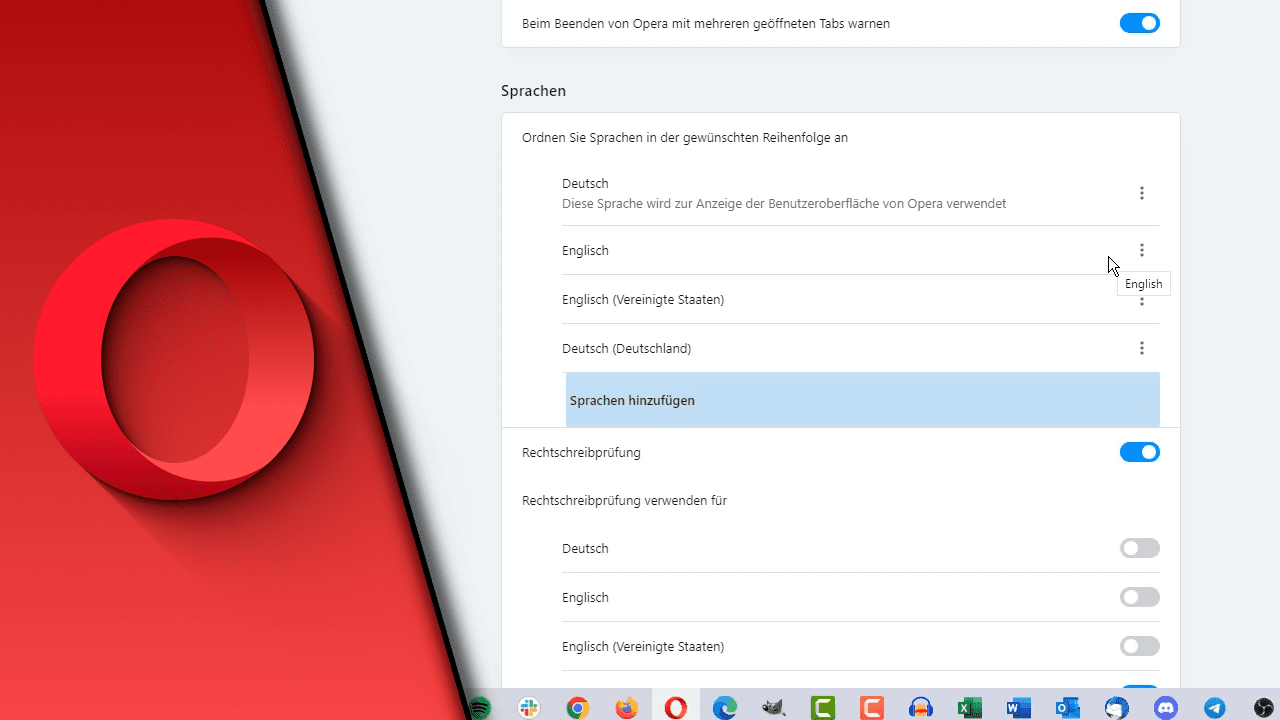Open Outlook from the taskbar
The image size is (1280, 720).
pos(1068,708)
